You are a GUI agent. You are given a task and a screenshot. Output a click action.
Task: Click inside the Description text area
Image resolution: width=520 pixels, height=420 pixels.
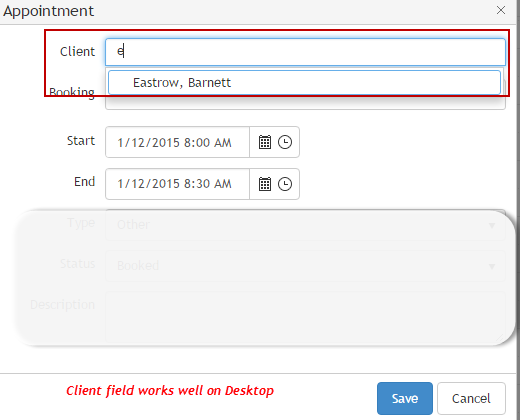pos(305,317)
